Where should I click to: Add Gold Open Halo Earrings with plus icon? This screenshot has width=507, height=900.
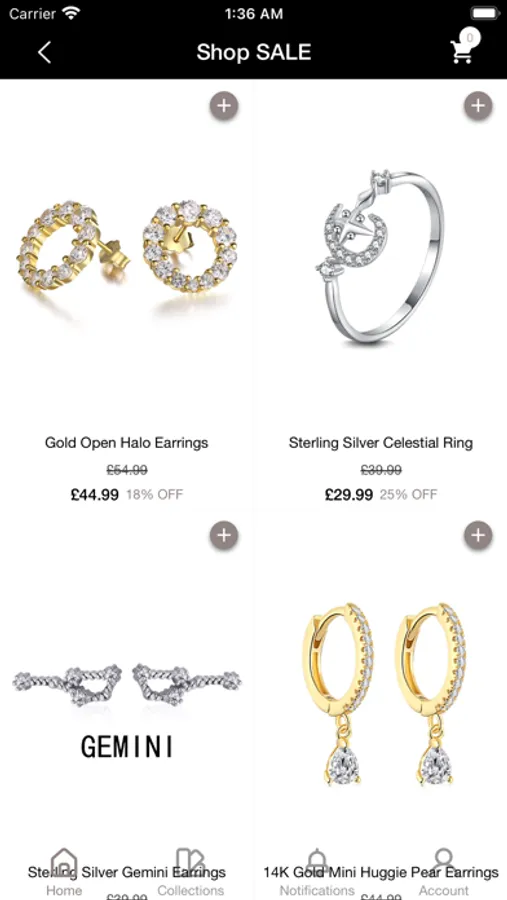point(223,106)
